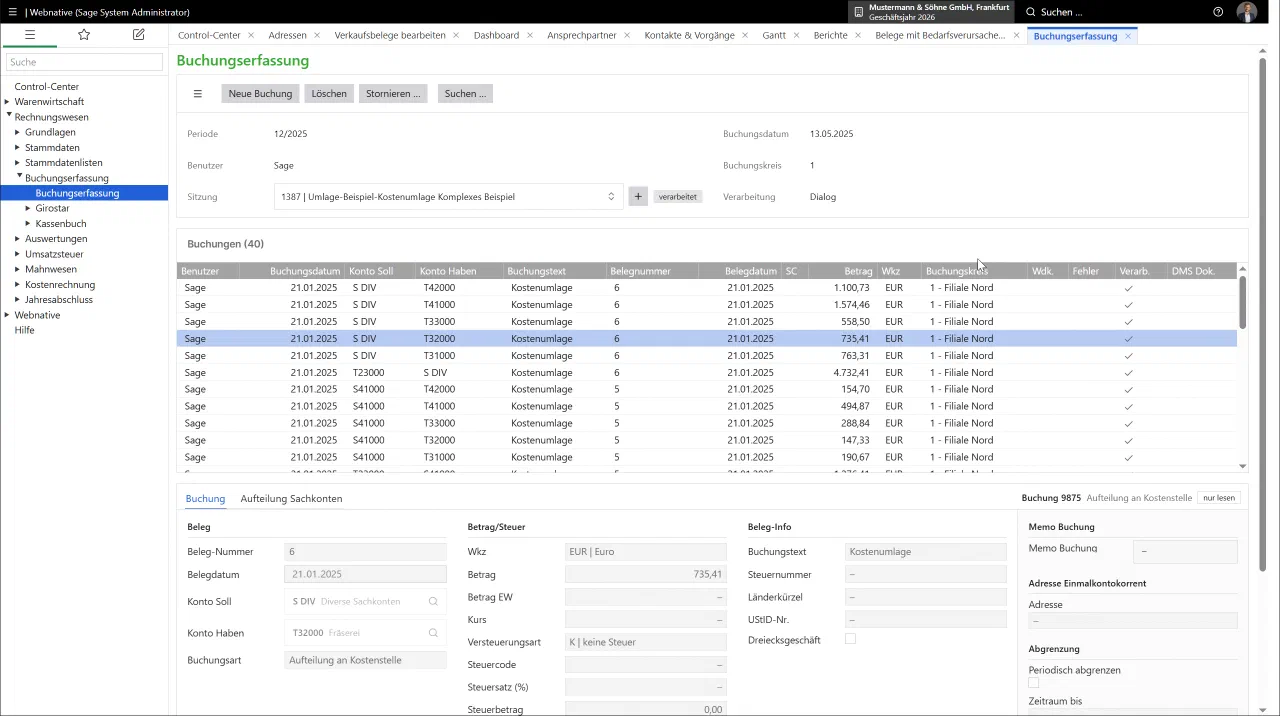Open the edit notes icon in sidebar
This screenshot has height=716, width=1280.
tap(139, 34)
